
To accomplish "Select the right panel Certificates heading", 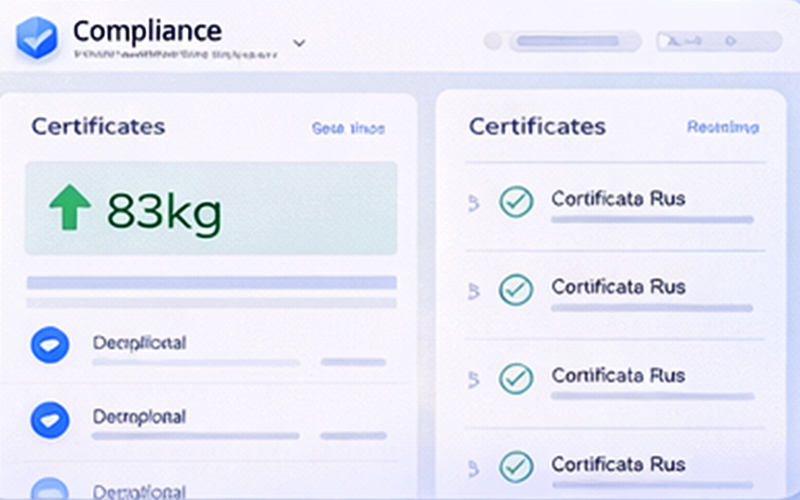I will (x=537, y=127).
